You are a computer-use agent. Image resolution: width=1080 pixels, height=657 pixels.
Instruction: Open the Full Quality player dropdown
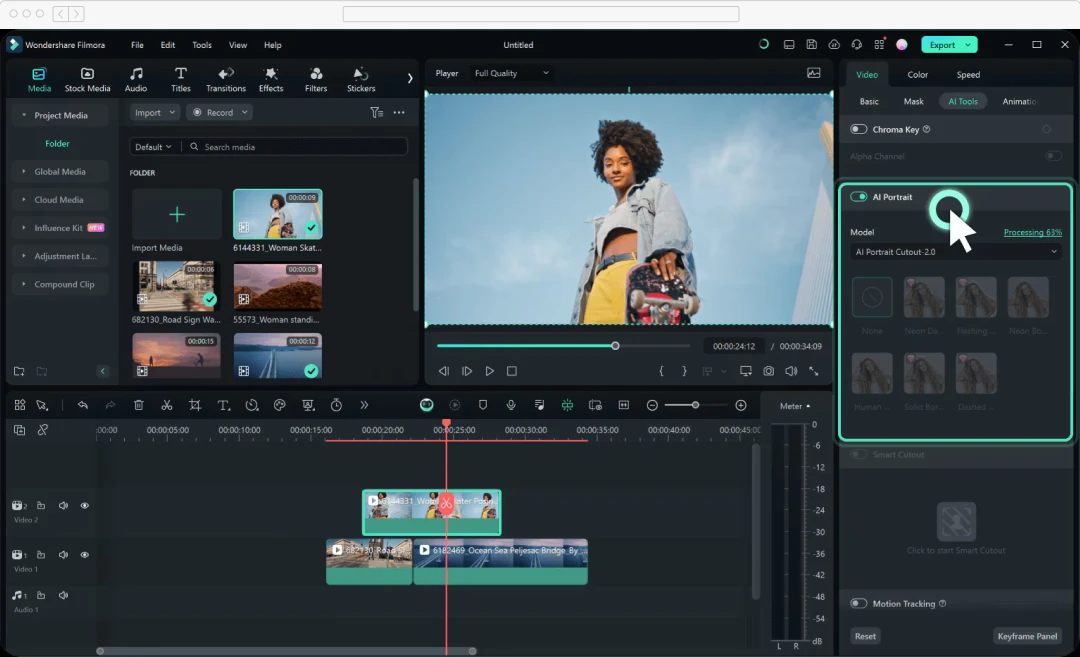pos(511,73)
